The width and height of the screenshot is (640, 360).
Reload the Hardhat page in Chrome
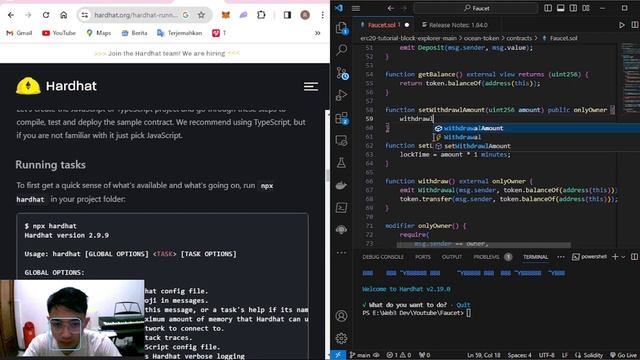coord(46,15)
